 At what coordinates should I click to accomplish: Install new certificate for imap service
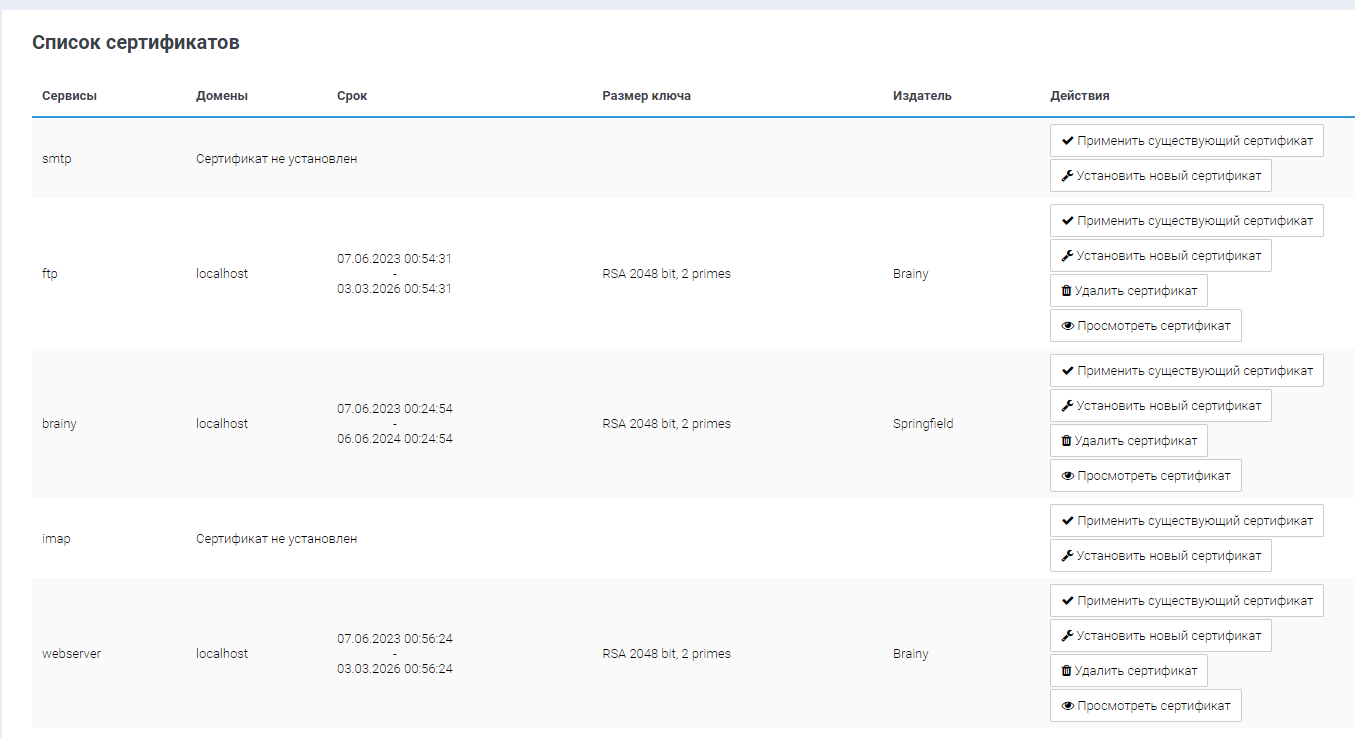1160,556
